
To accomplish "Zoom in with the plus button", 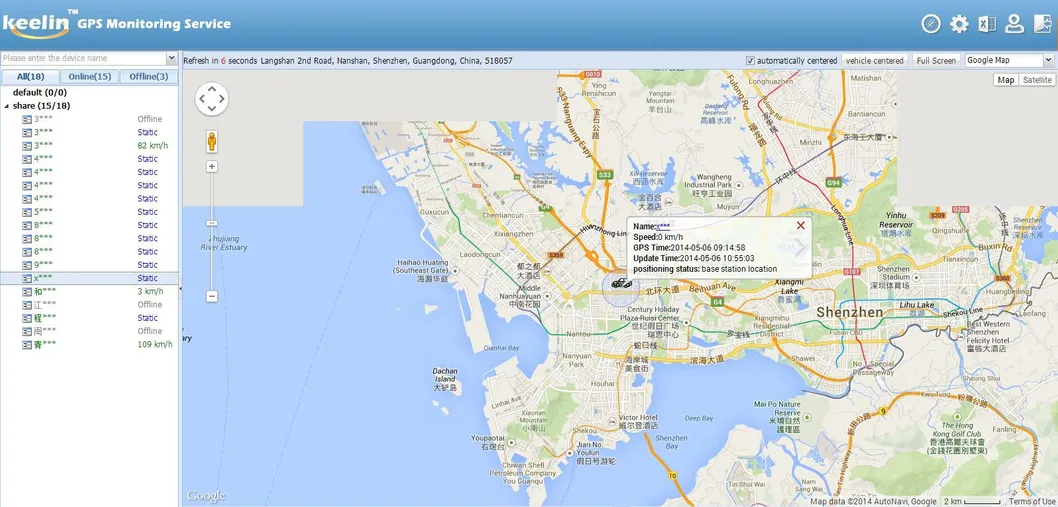I will (212, 167).
